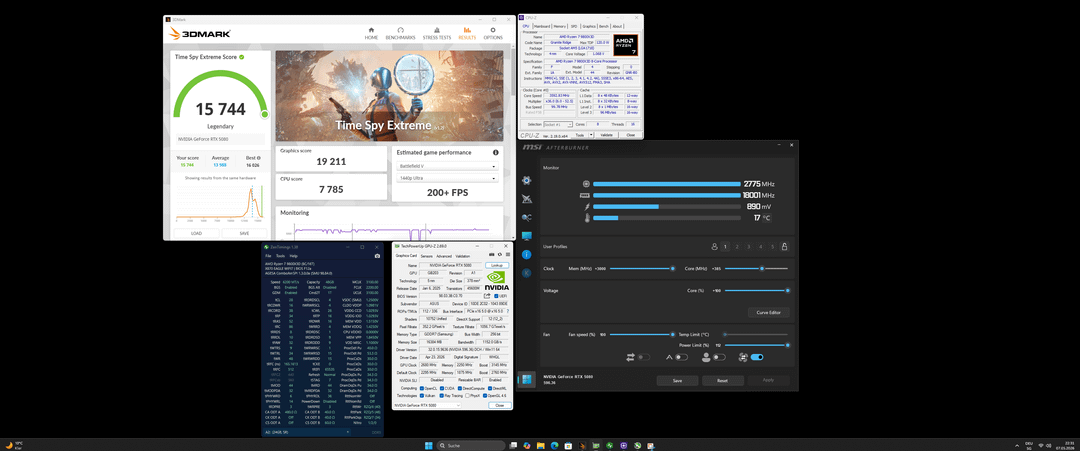1080x451 pixels.
Task: Click the info icon beside Estimated game performance
Action: pyautogui.click(x=495, y=153)
